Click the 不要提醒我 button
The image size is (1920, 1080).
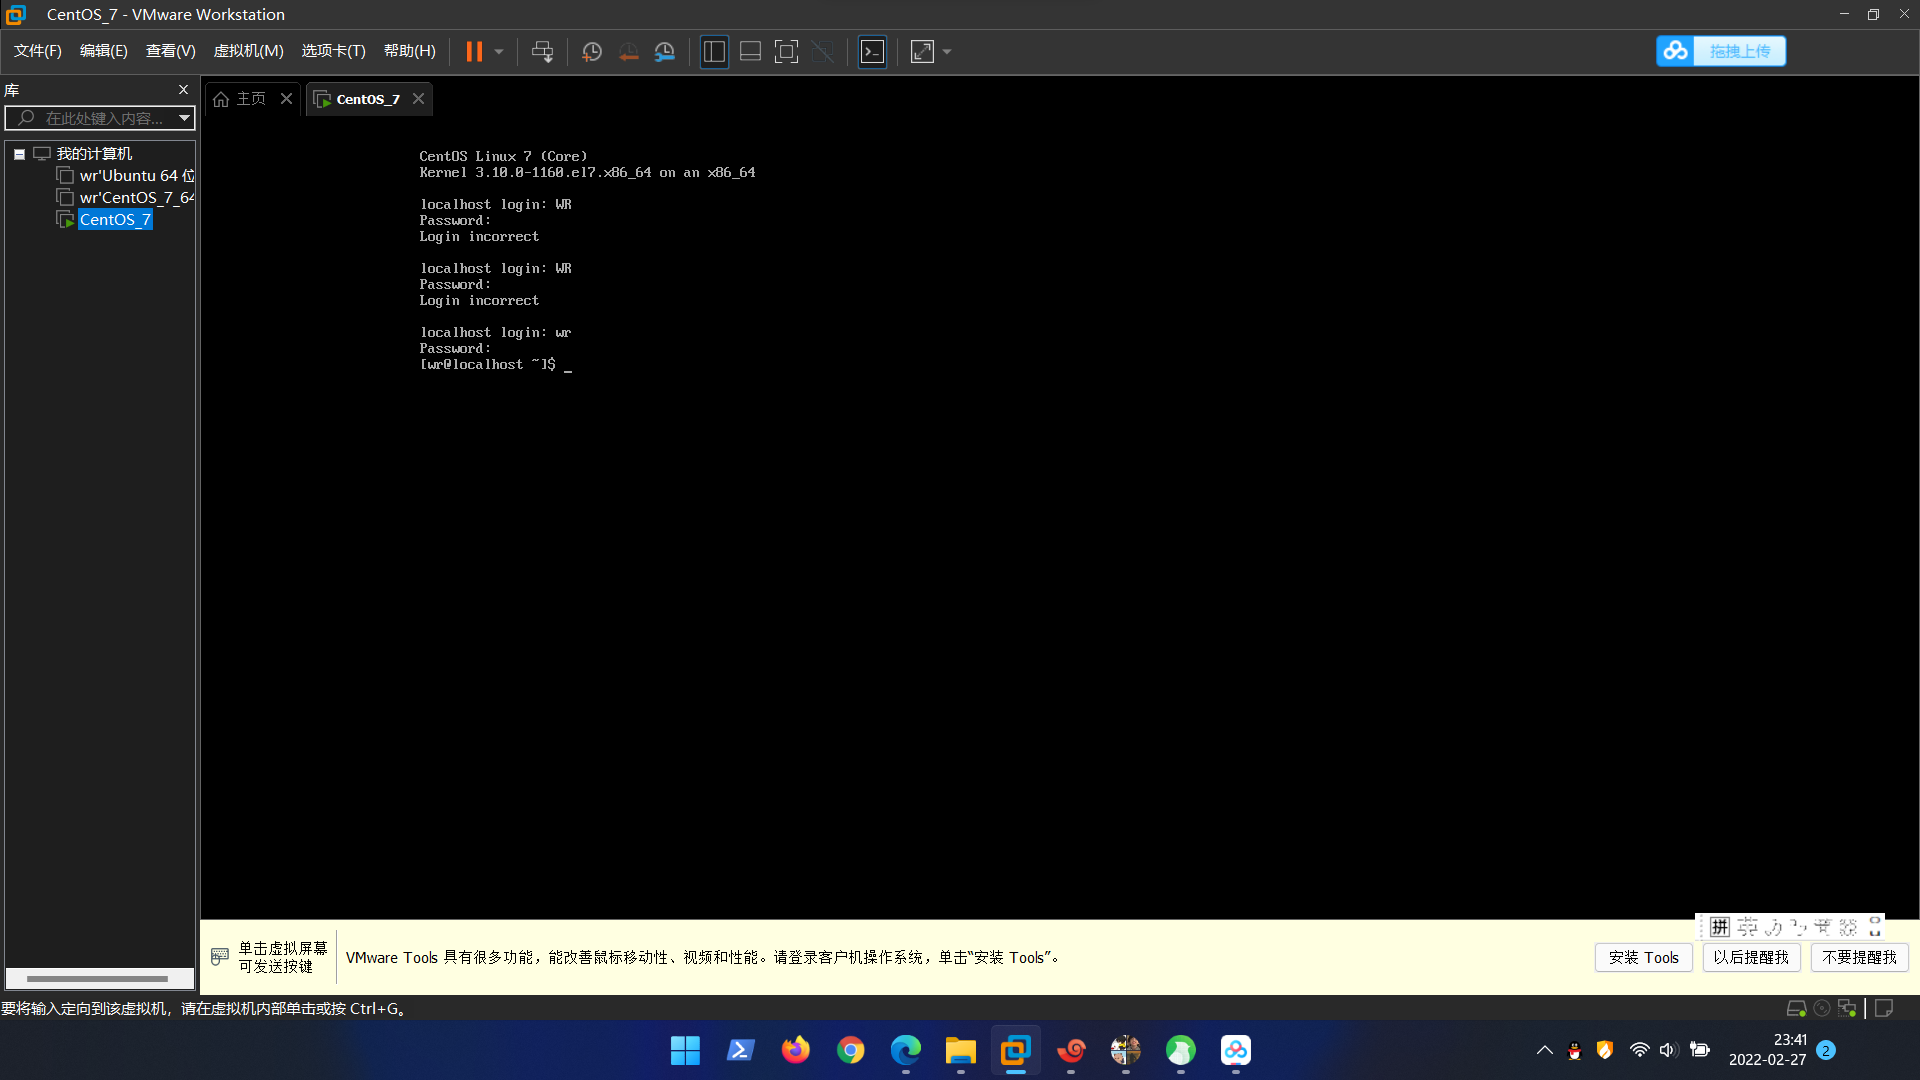pyautogui.click(x=1859, y=957)
